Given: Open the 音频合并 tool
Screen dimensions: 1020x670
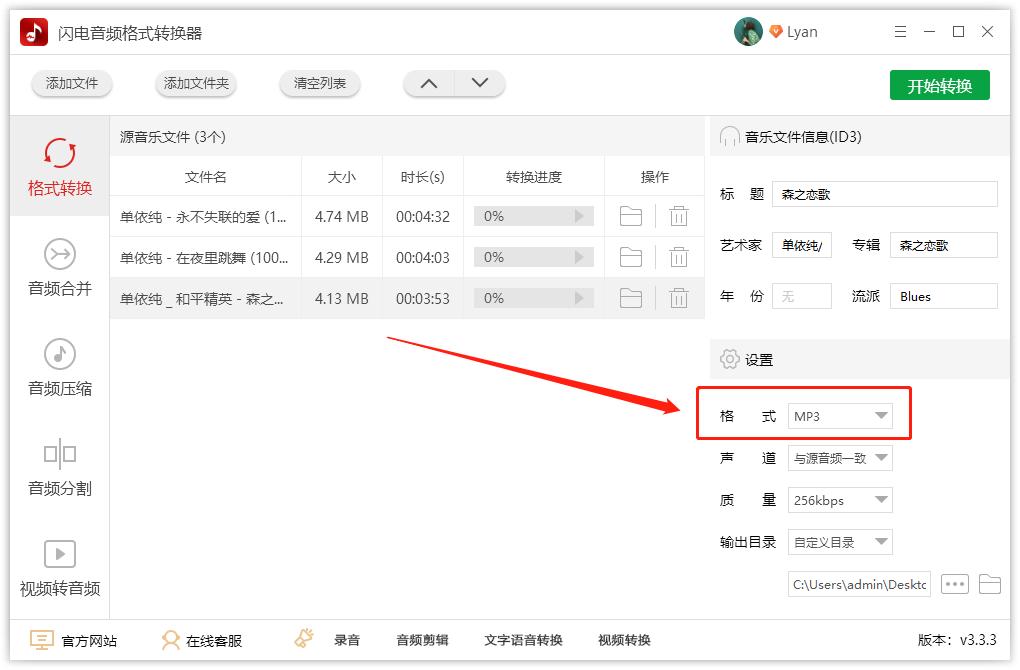Looking at the screenshot, I should (x=58, y=268).
